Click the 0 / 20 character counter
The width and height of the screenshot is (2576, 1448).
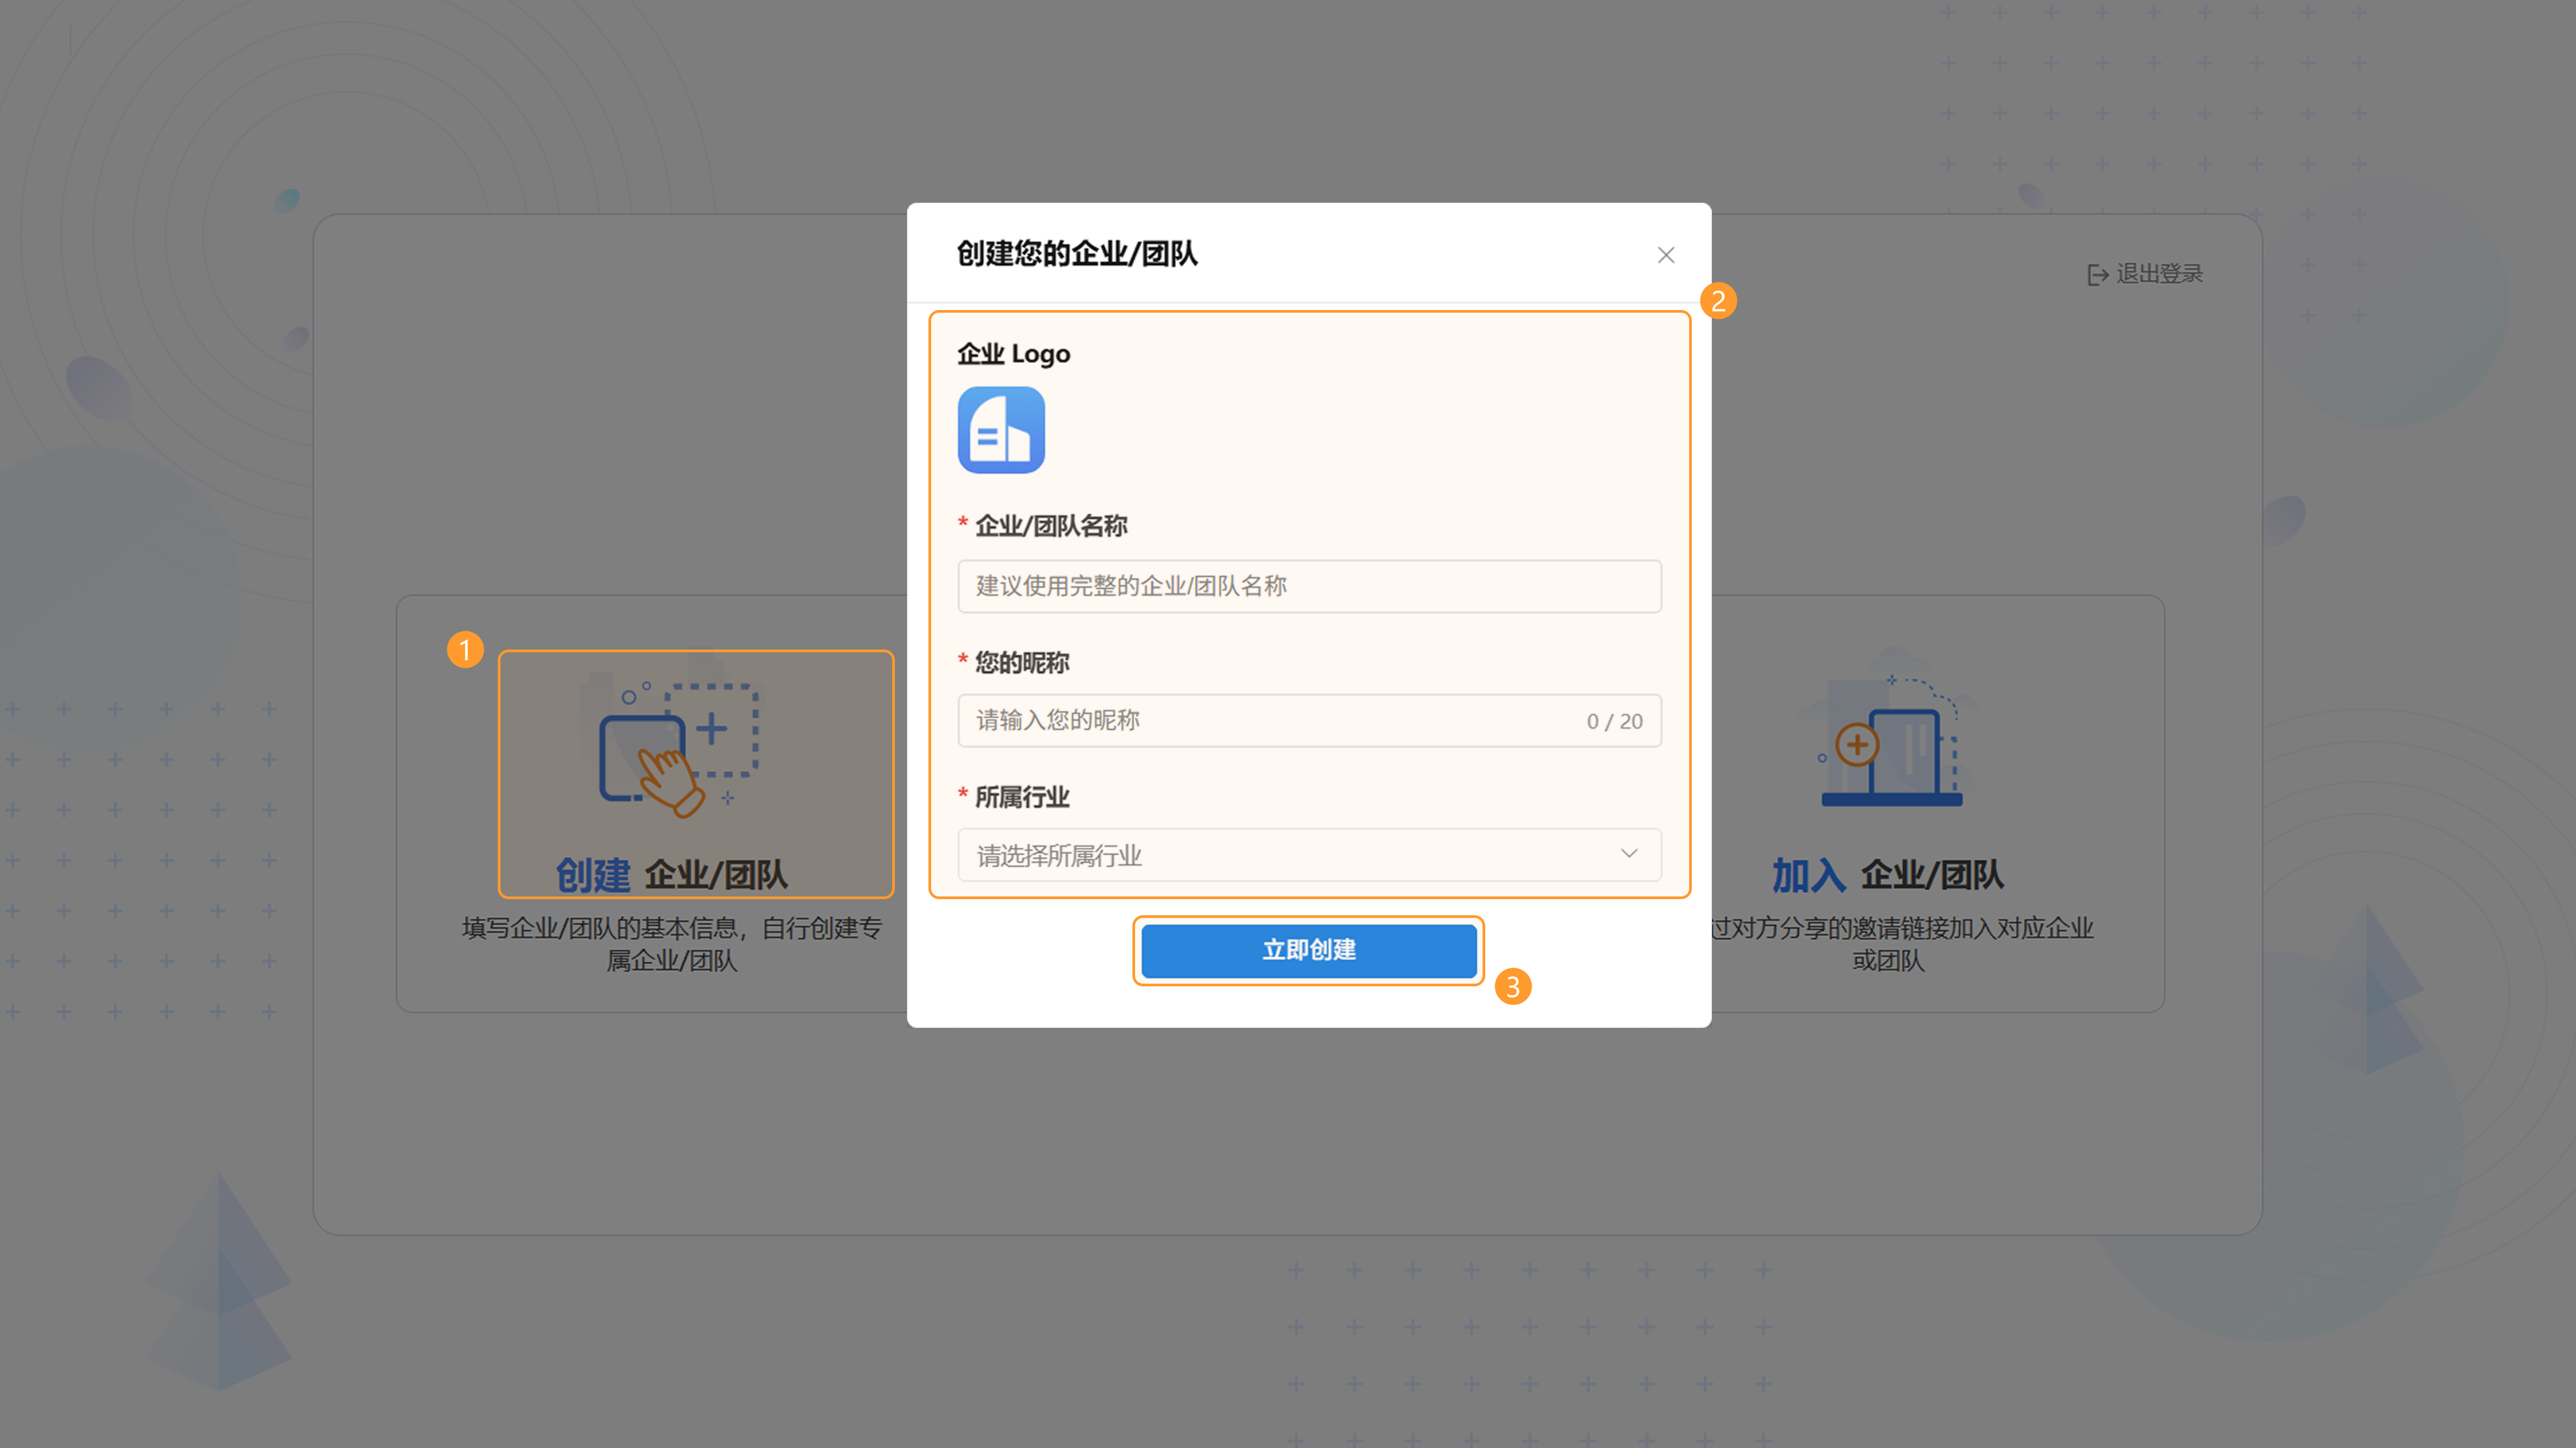click(x=1614, y=722)
